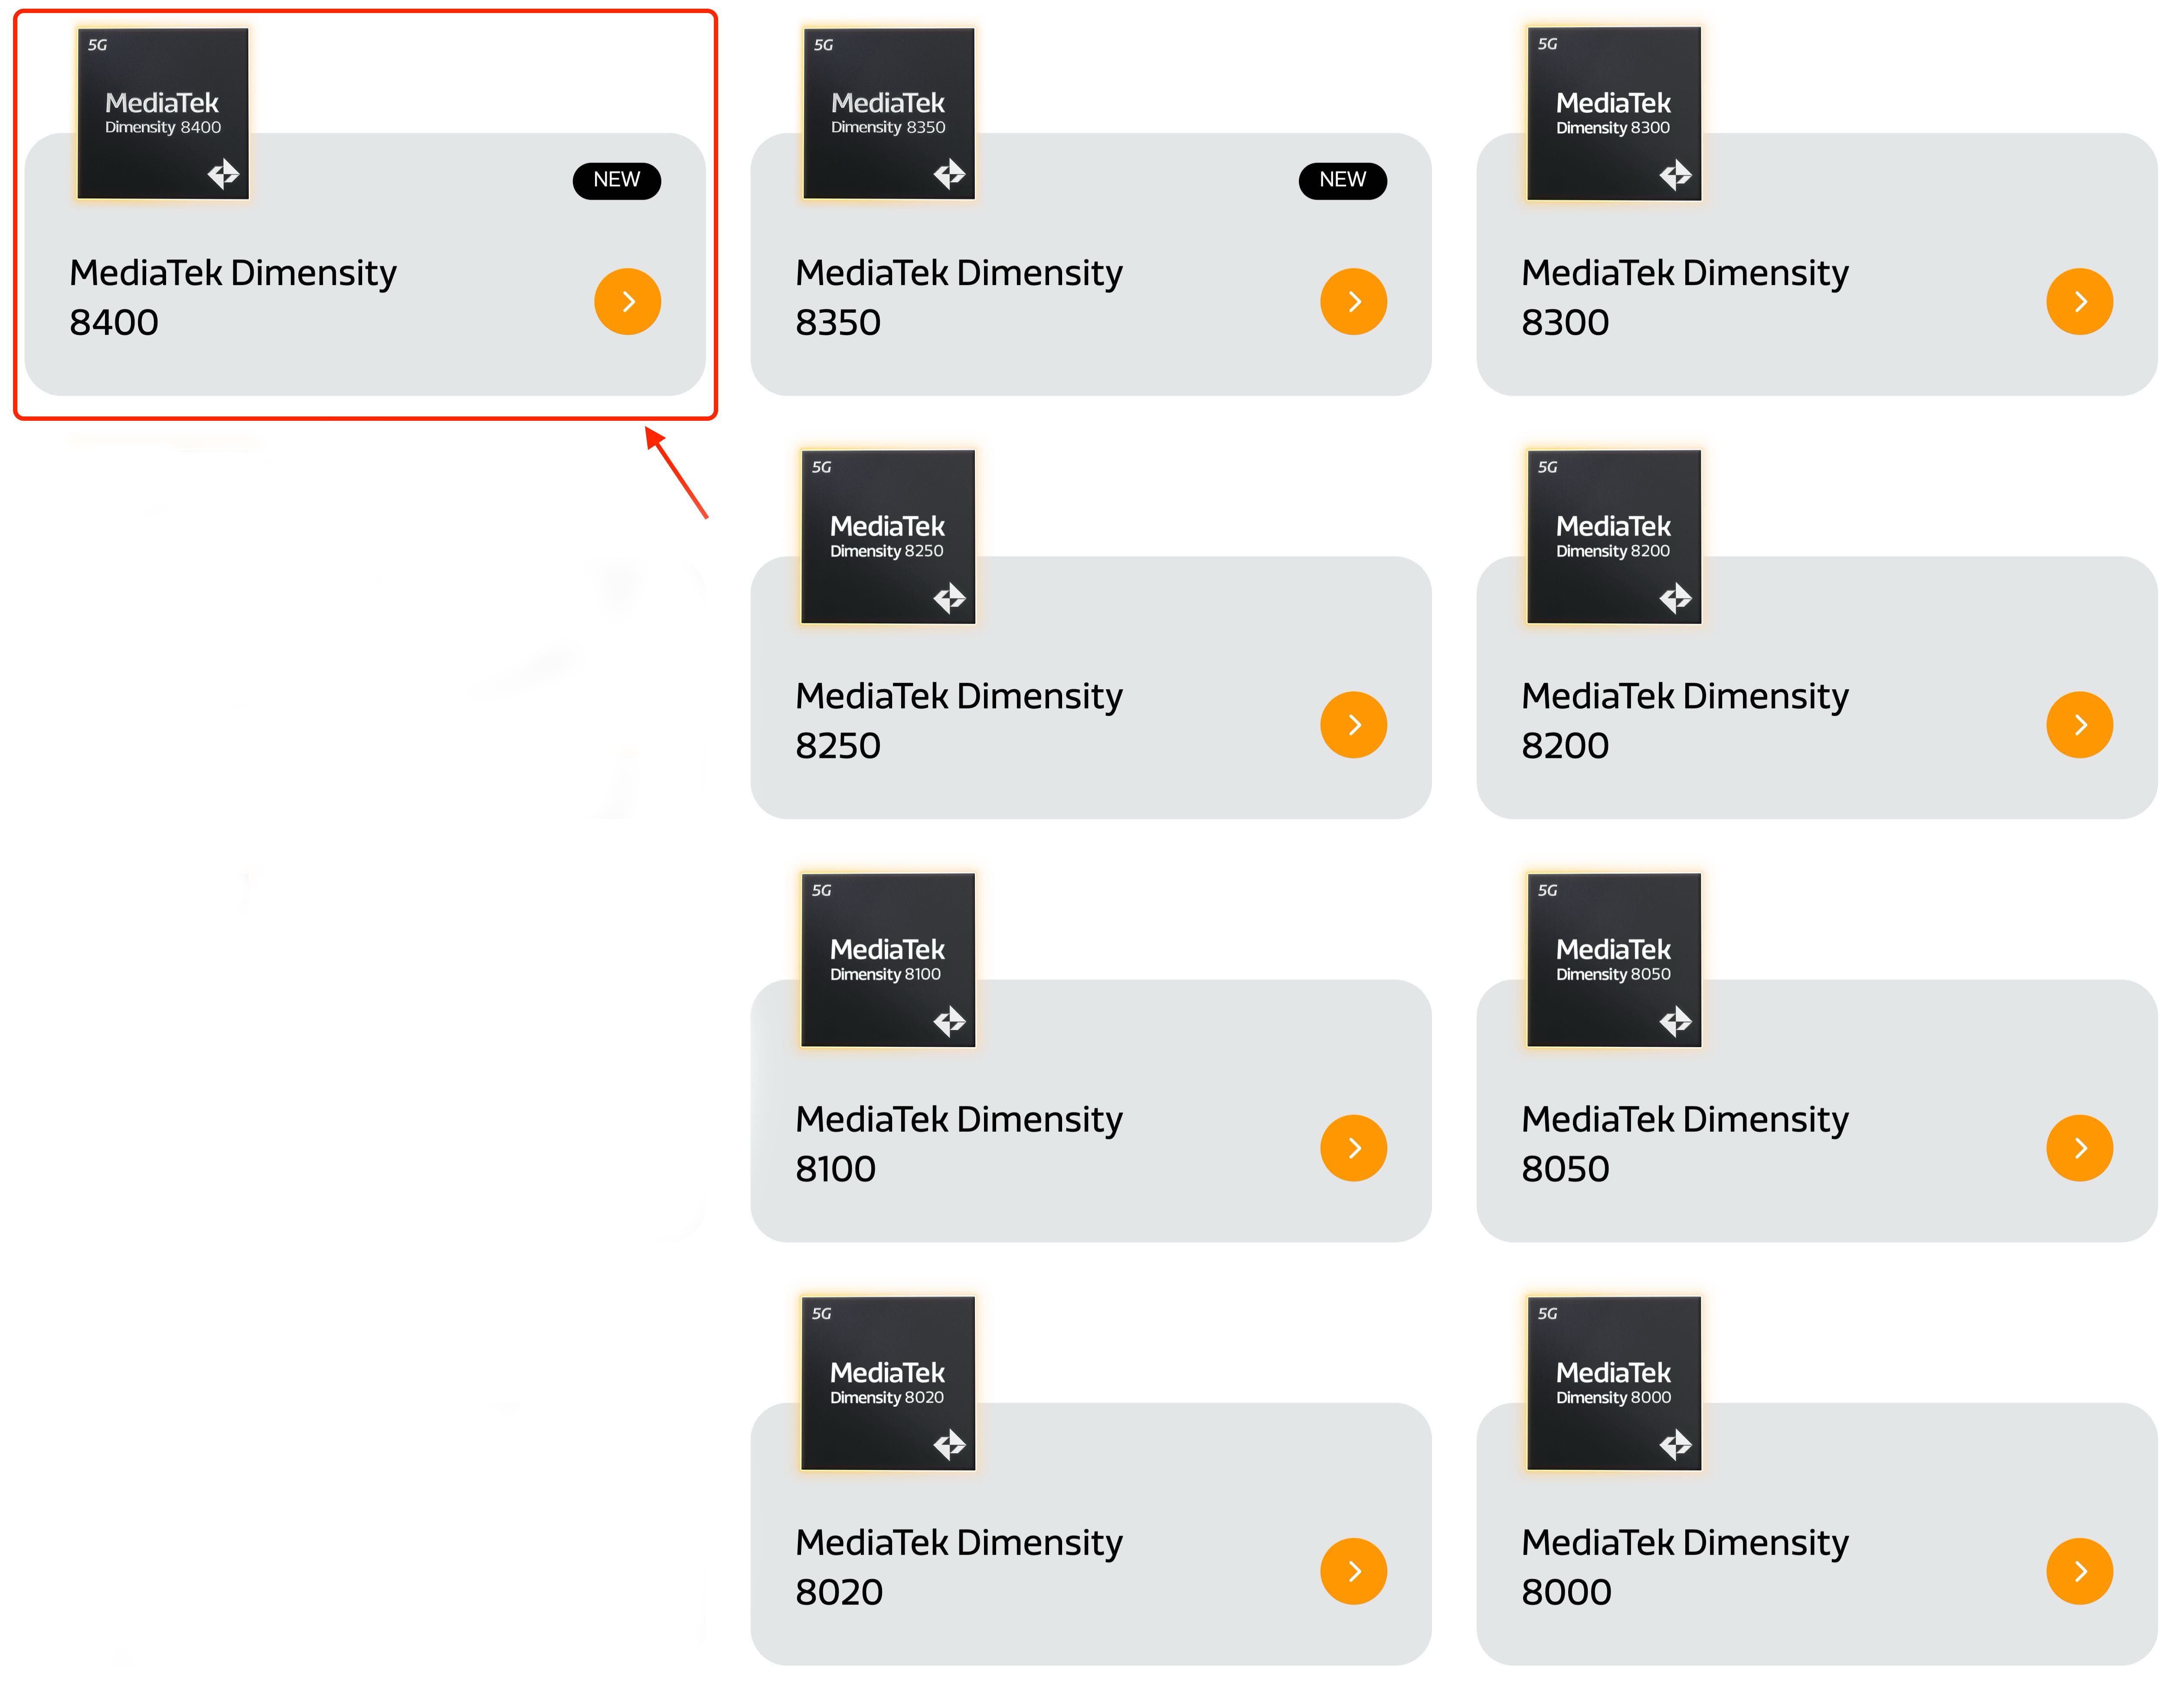
Task: Select the MediaTek Dimensity 8000 title text
Action: click(1685, 1566)
